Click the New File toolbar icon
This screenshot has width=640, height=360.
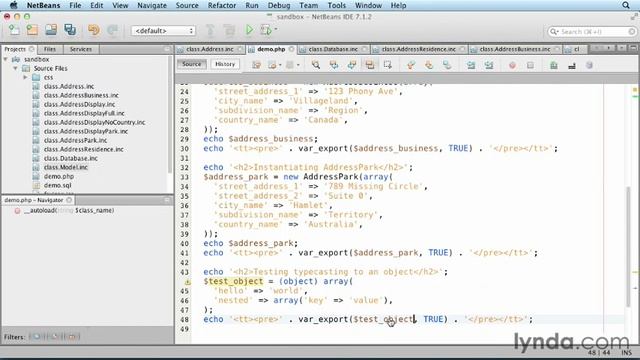(14, 30)
